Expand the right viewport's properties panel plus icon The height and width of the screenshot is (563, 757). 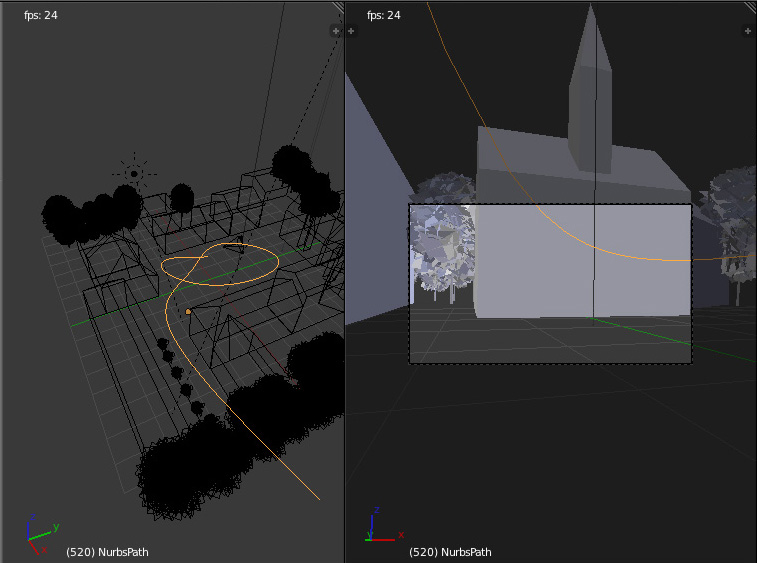747,31
